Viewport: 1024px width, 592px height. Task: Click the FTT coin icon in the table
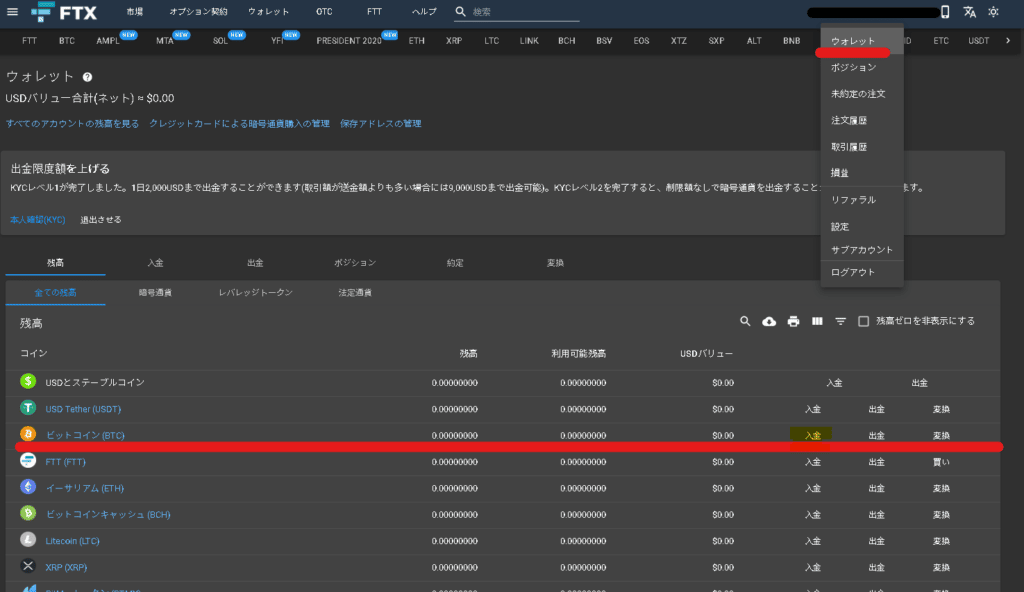(x=28, y=461)
